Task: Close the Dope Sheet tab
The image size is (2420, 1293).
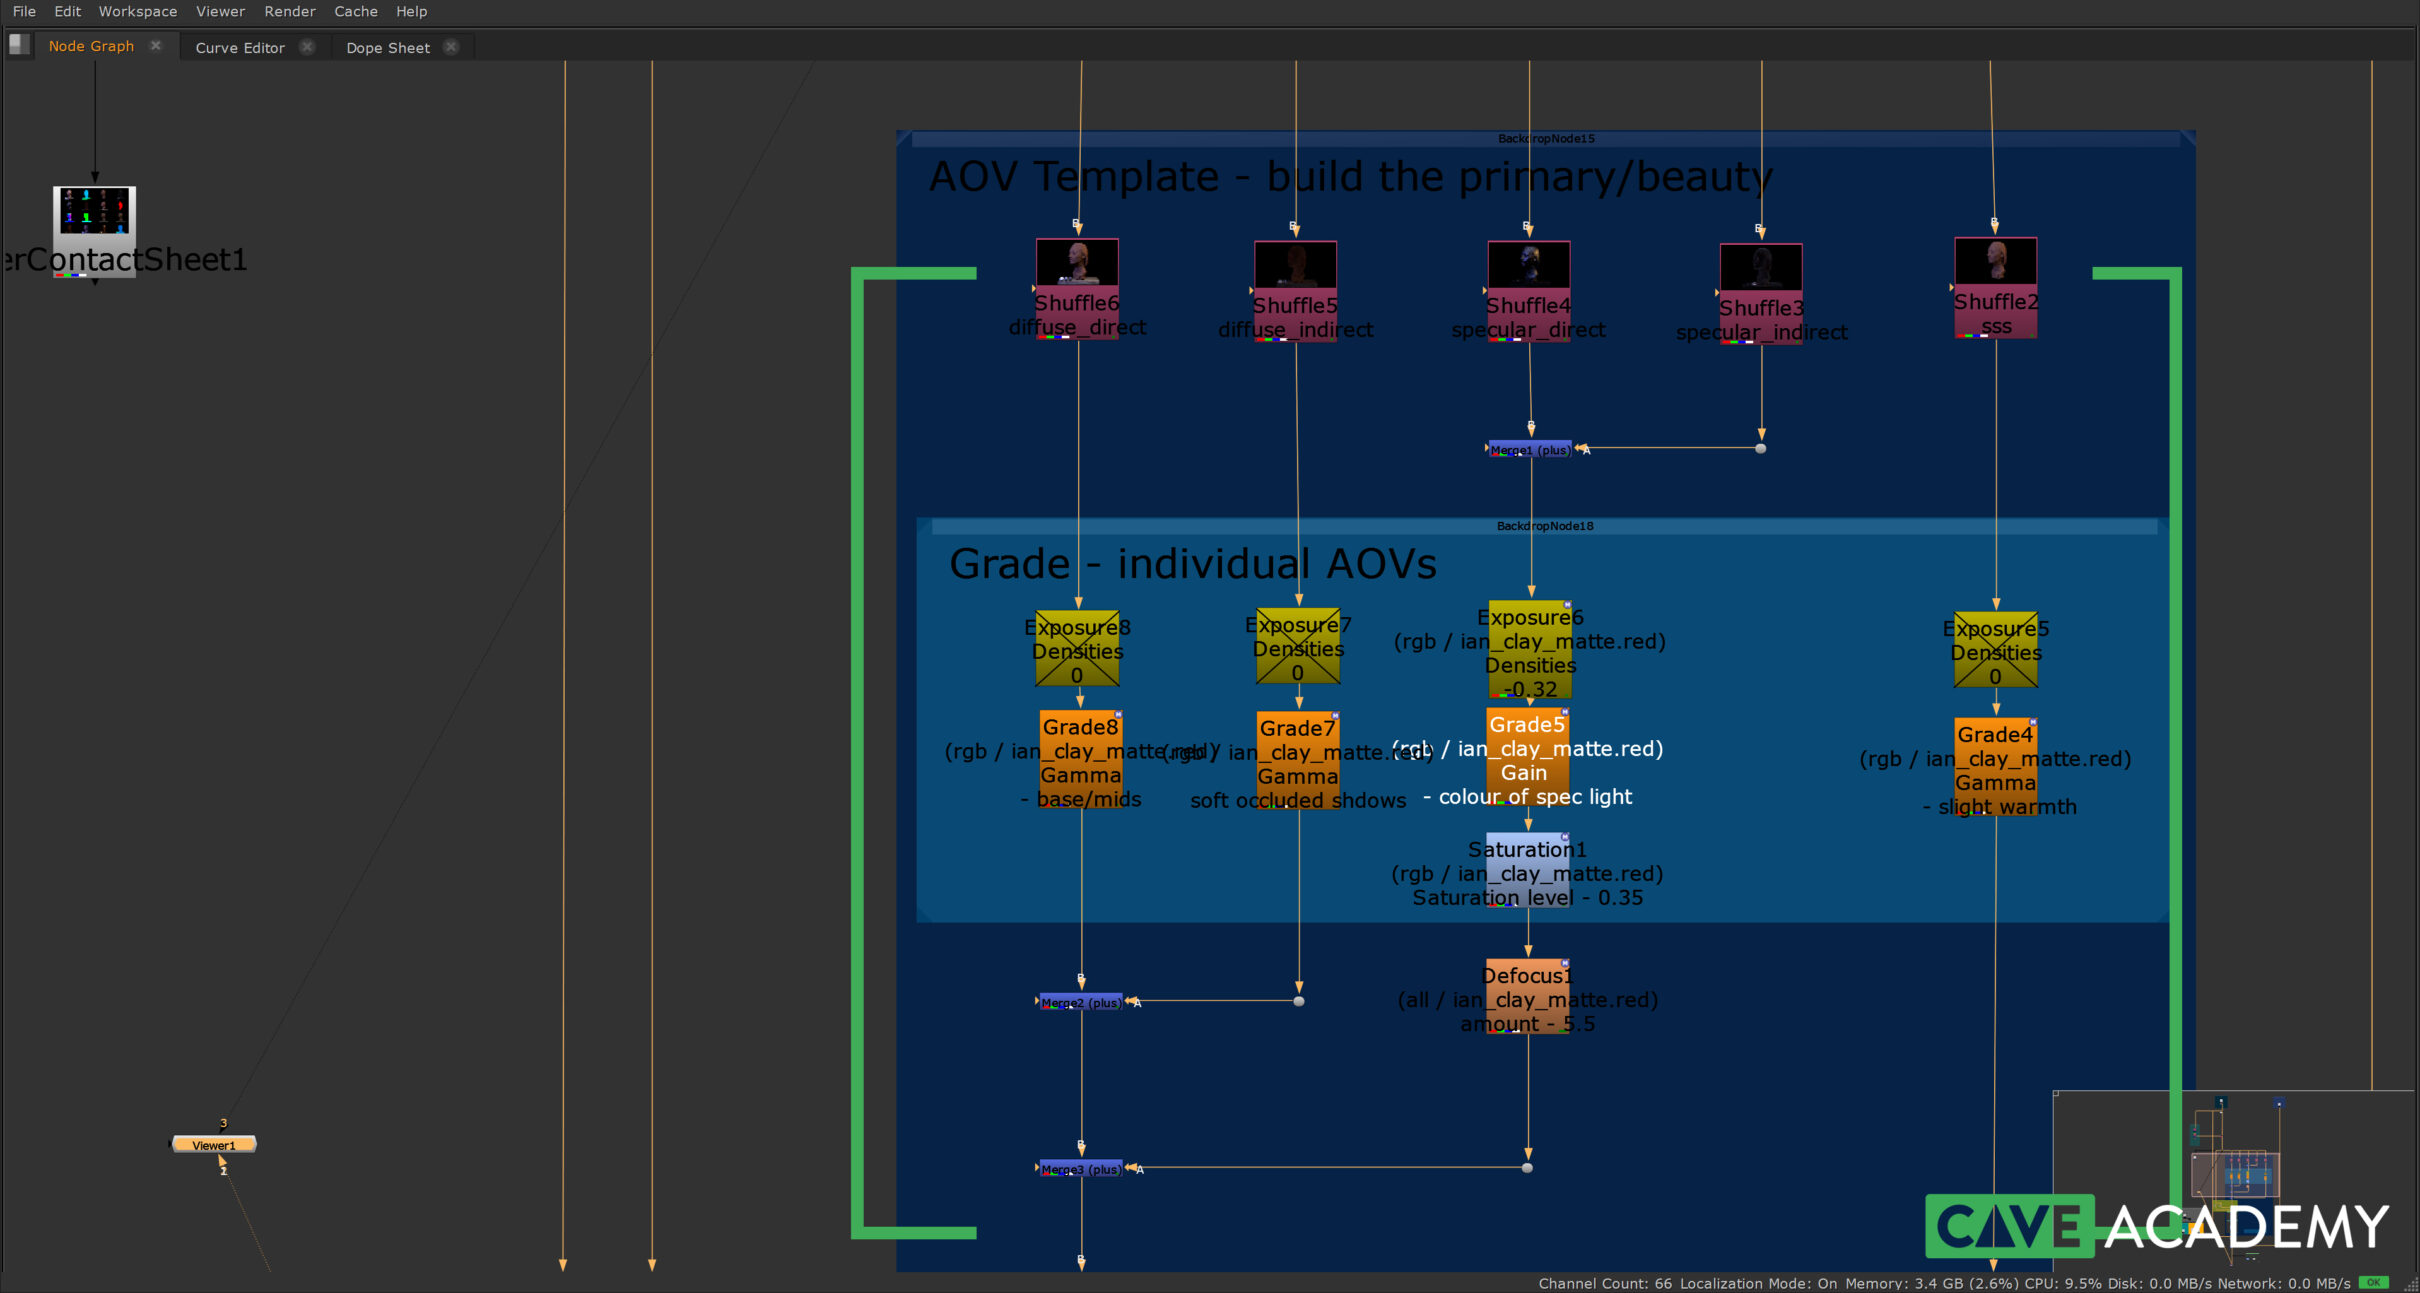Action: click(451, 47)
